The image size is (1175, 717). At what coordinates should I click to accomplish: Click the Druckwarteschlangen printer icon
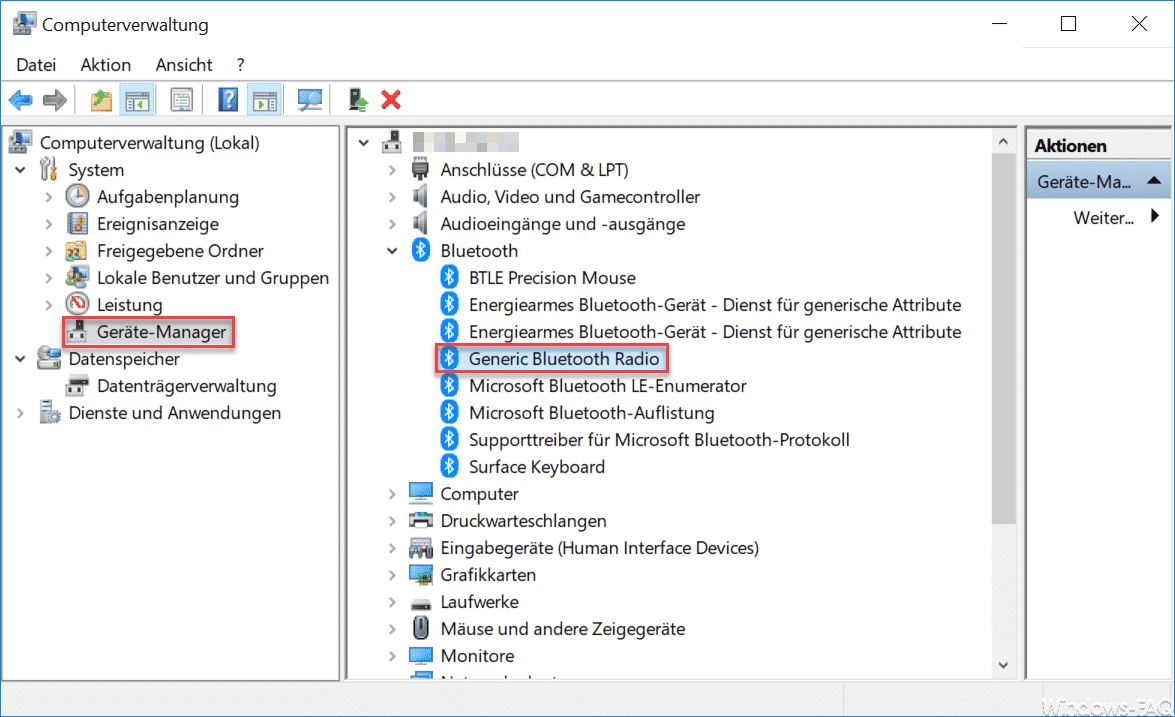(x=420, y=520)
